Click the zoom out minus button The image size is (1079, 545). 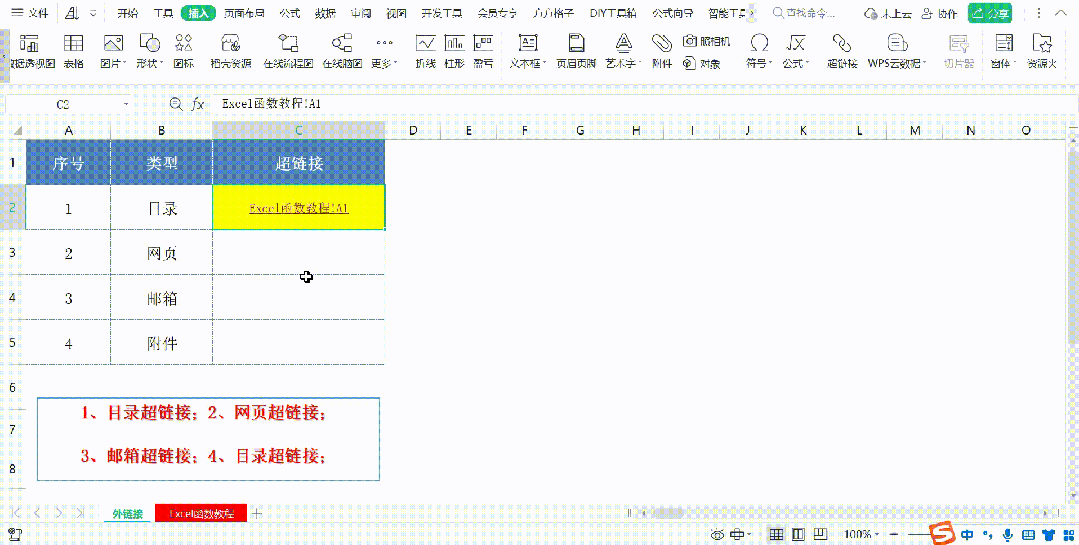894,534
